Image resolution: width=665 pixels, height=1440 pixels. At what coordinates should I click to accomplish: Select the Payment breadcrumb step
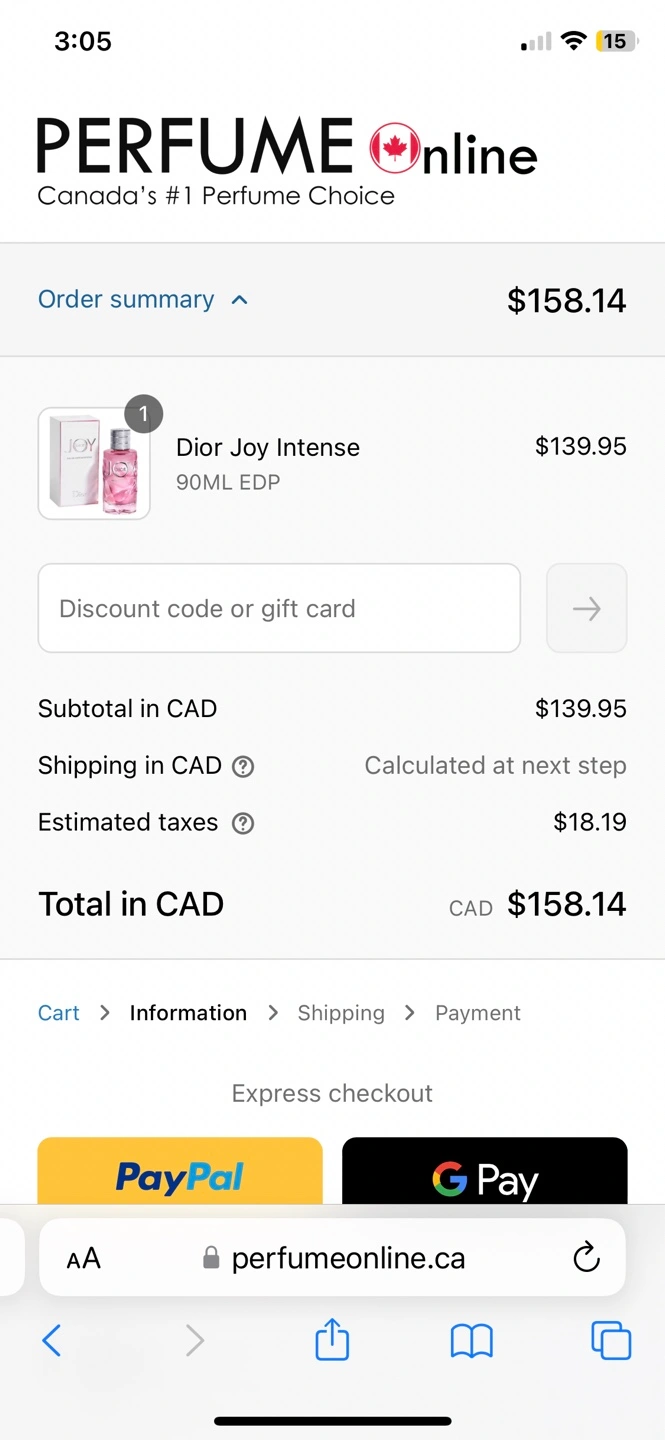coord(478,1013)
